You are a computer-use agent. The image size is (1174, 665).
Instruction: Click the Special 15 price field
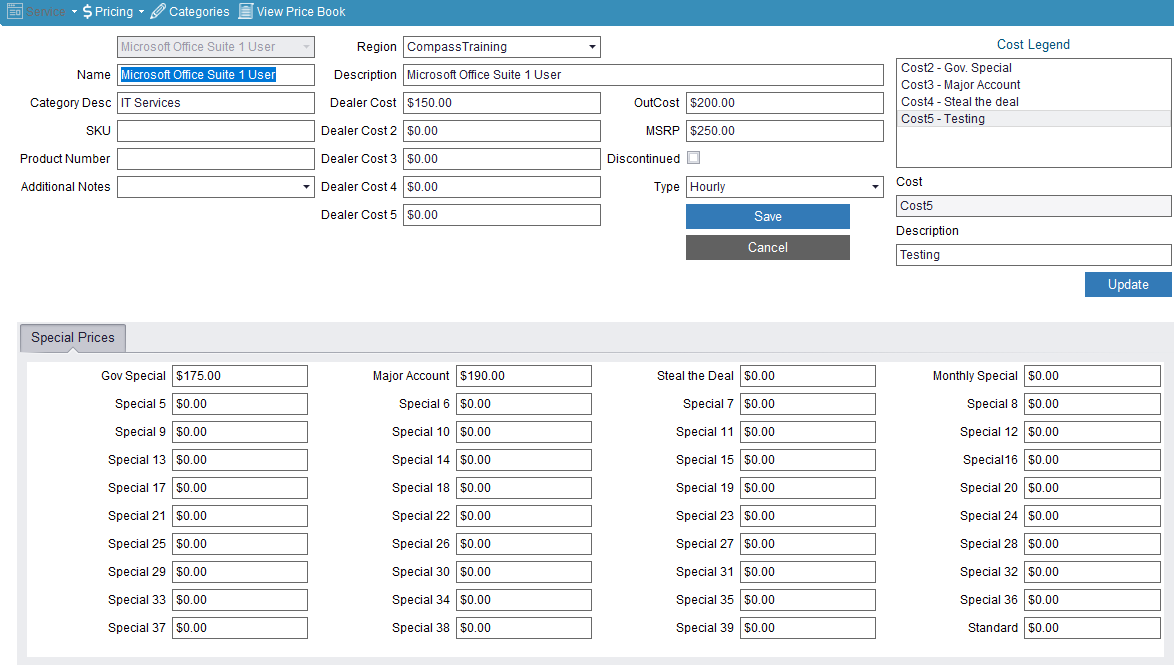[x=808, y=460]
